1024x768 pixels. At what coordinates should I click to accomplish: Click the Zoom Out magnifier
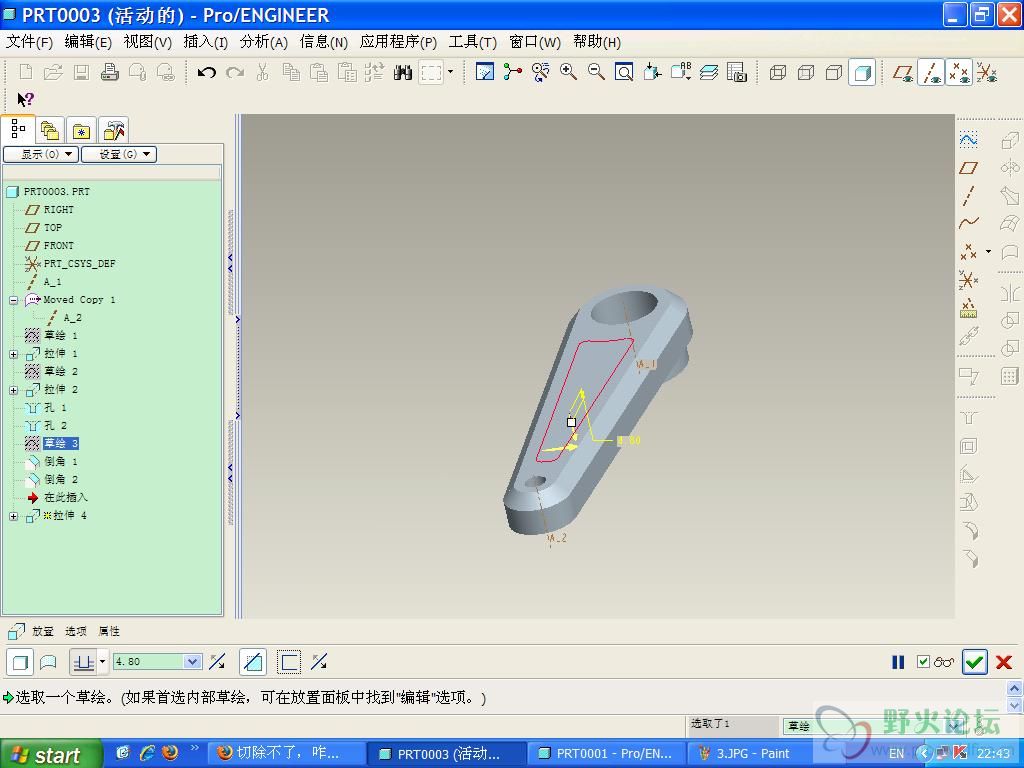click(x=596, y=72)
